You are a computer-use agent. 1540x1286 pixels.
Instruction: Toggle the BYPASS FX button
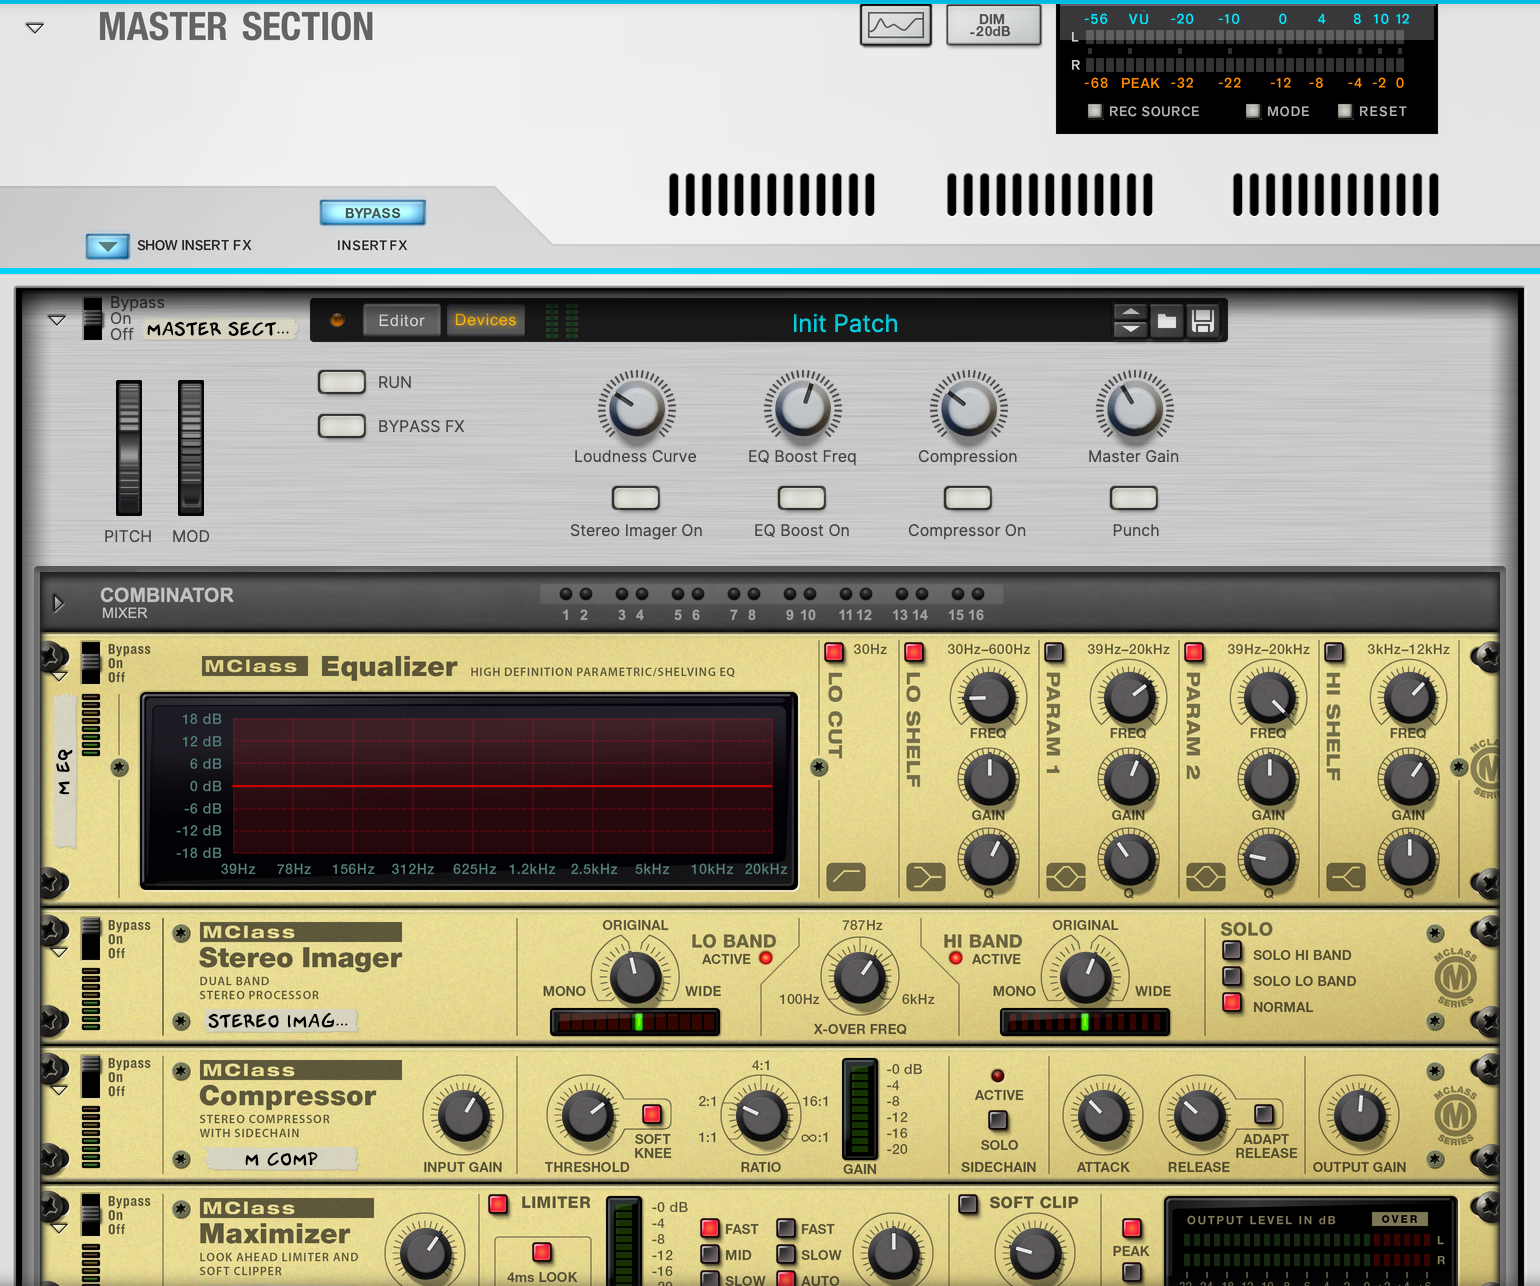point(342,426)
